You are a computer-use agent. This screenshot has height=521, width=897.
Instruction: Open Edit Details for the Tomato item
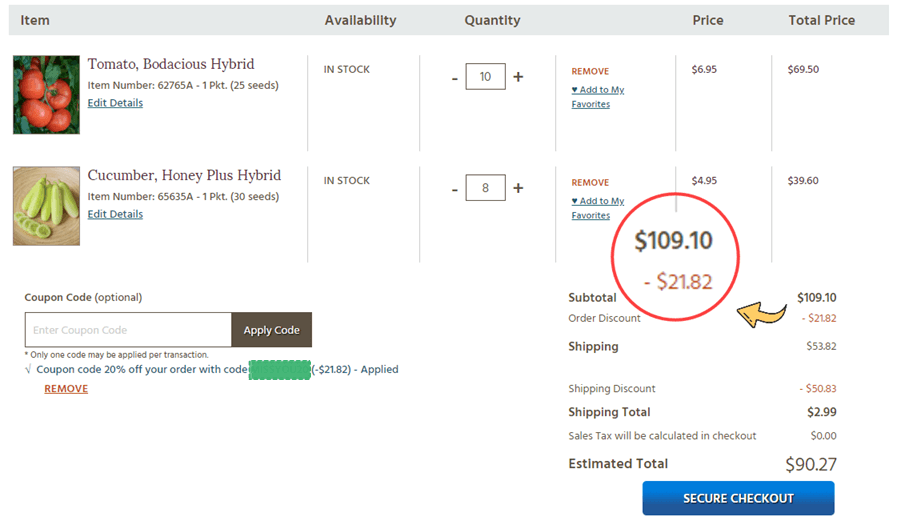pyautogui.click(x=115, y=103)
